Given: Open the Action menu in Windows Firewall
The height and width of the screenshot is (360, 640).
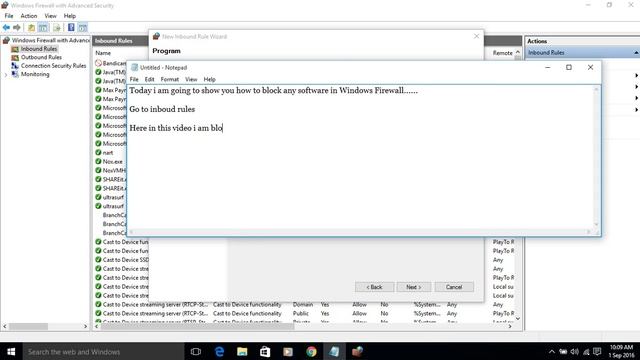Looking at the screenshot, I should point(29,16).
